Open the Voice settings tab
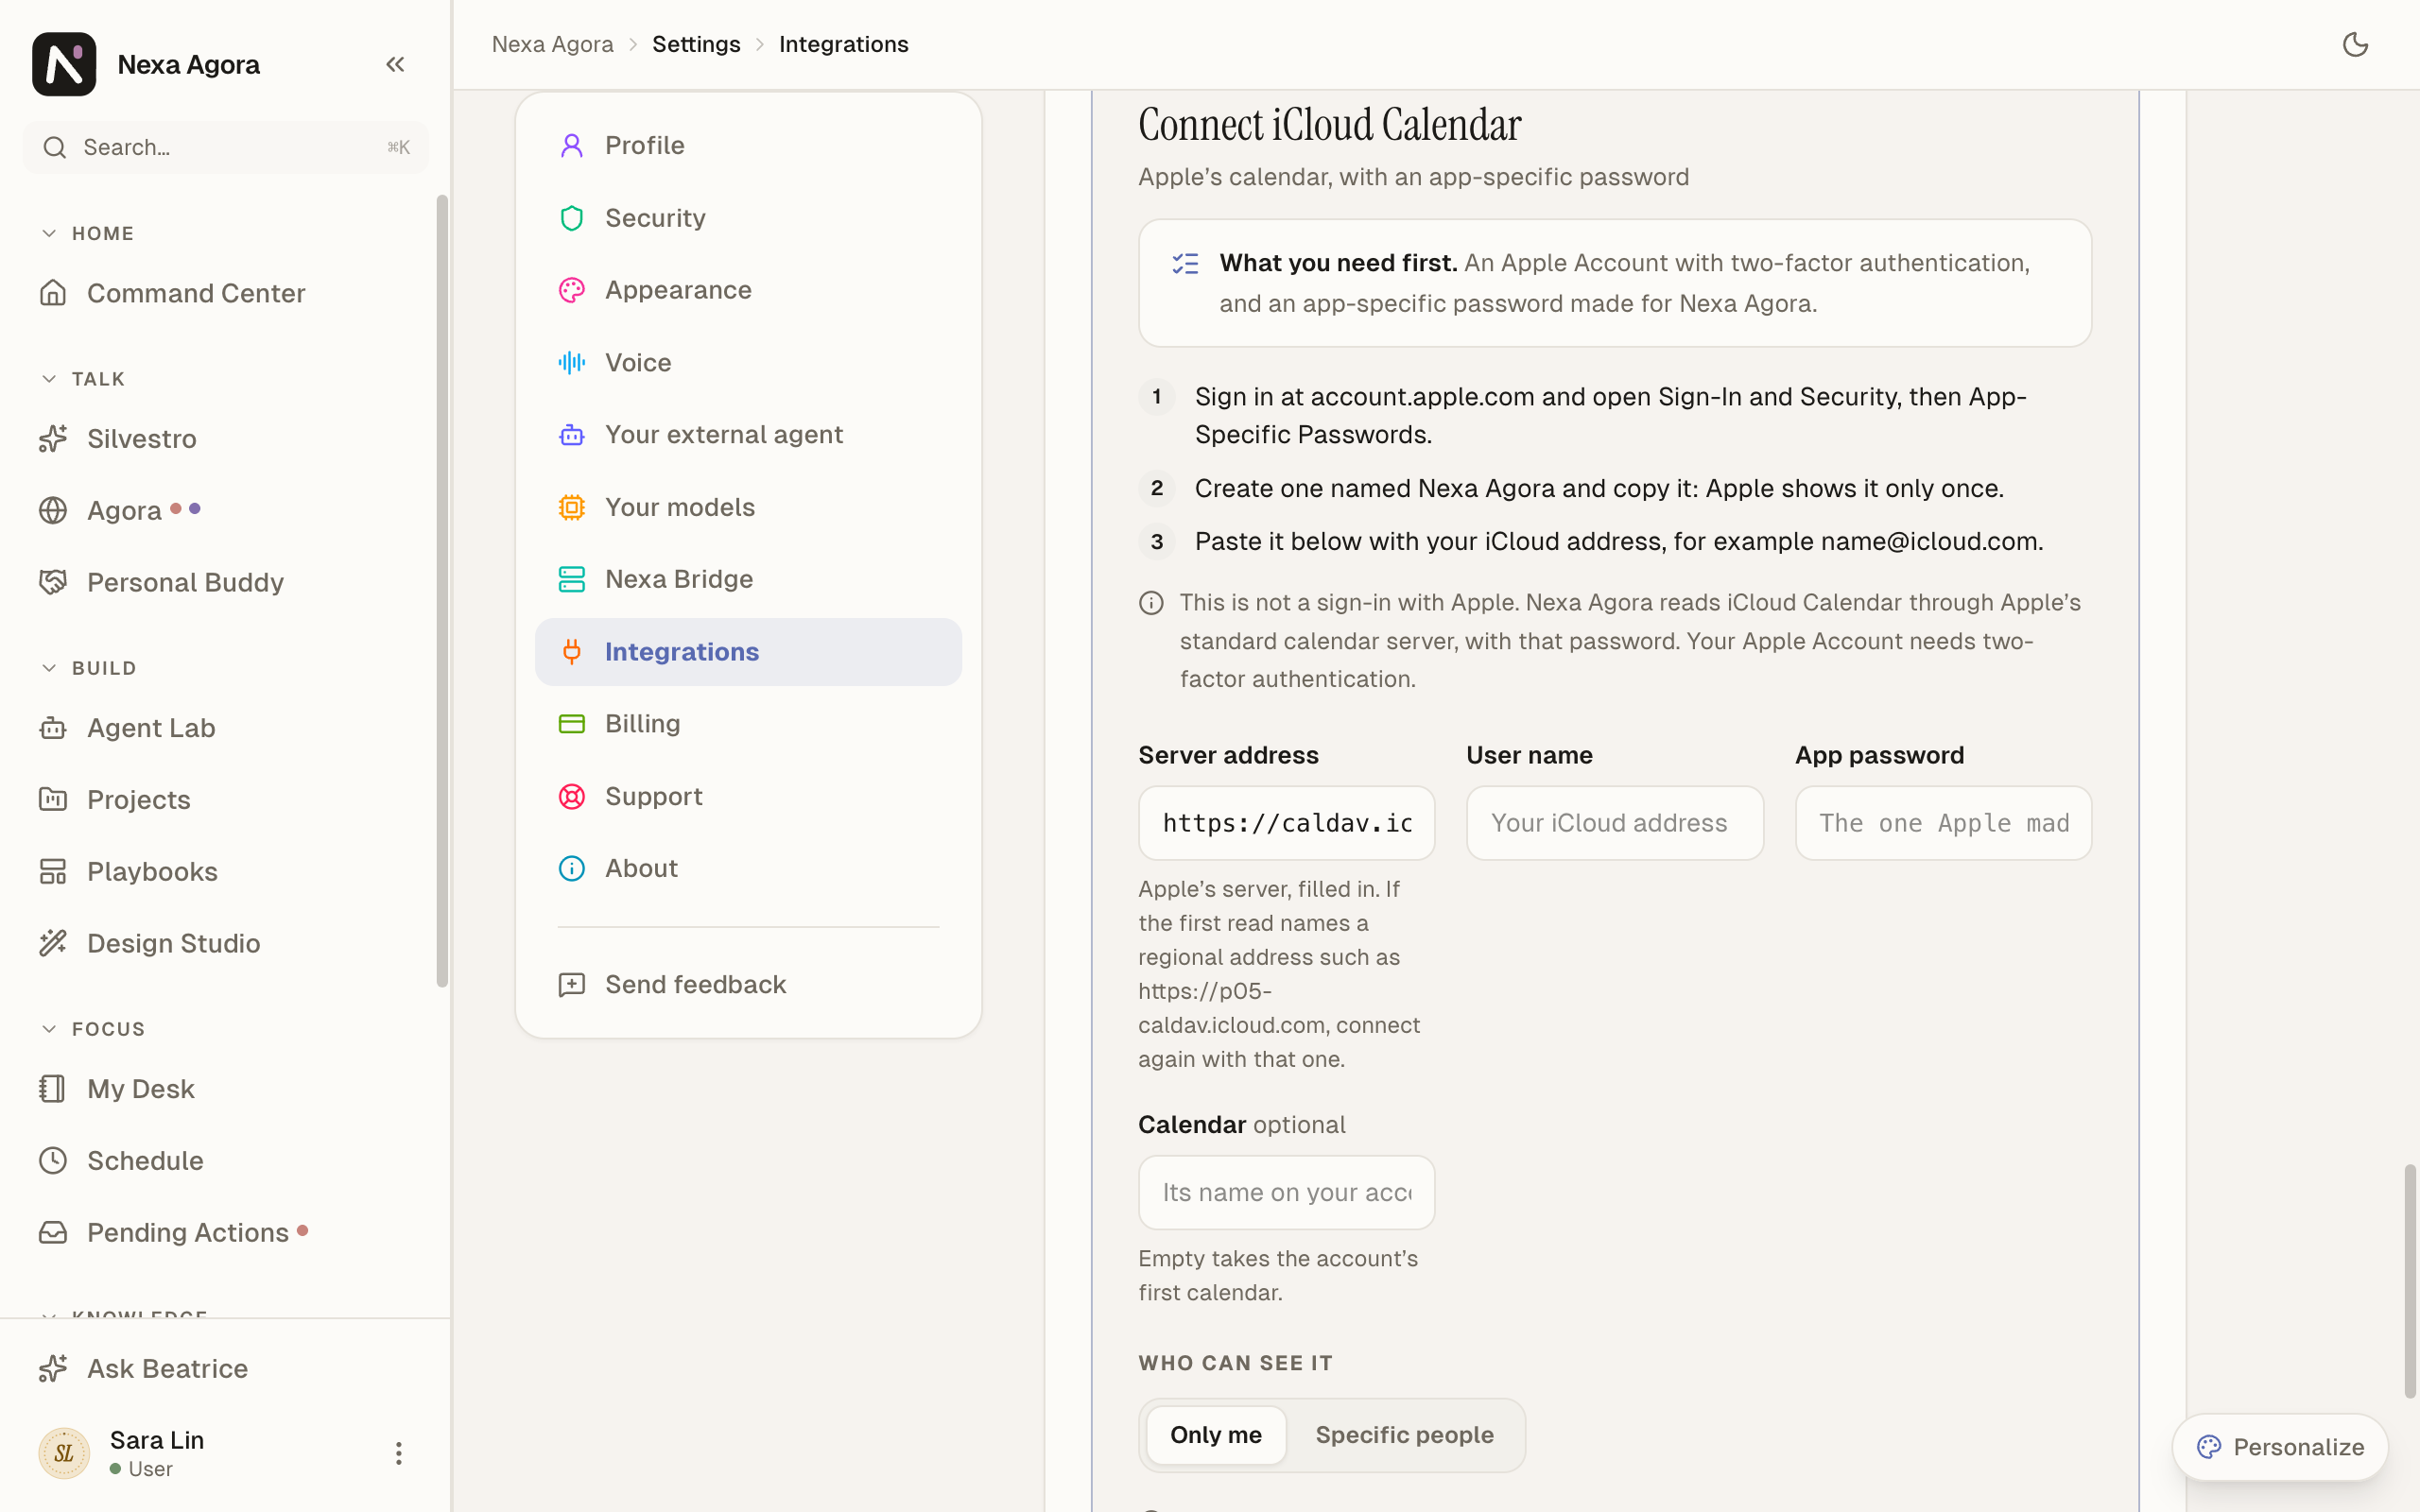This screenshot has height=1512, width=2420. tap(748, 363)
